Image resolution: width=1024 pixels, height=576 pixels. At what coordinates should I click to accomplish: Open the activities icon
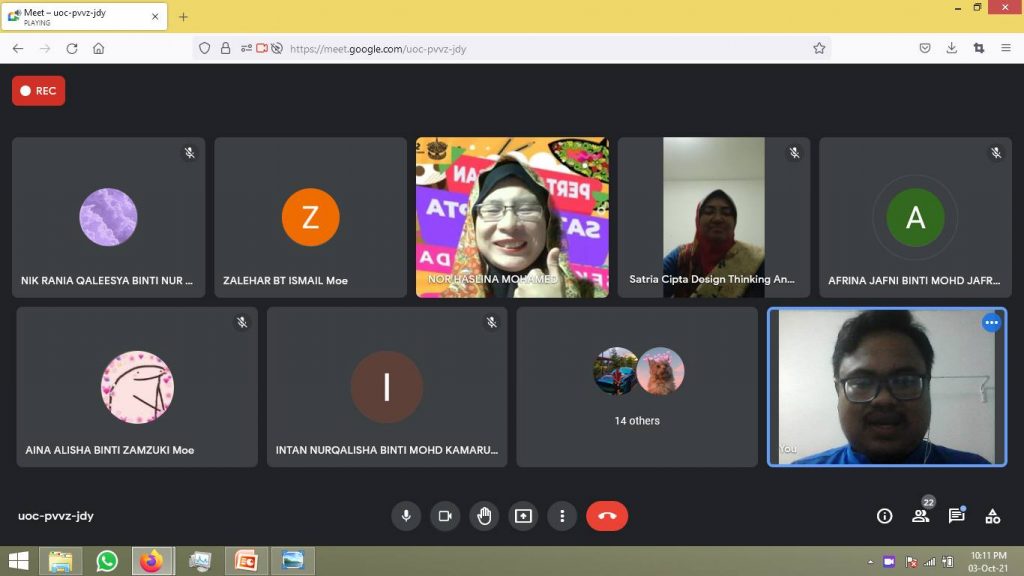[x=992, y=516]
